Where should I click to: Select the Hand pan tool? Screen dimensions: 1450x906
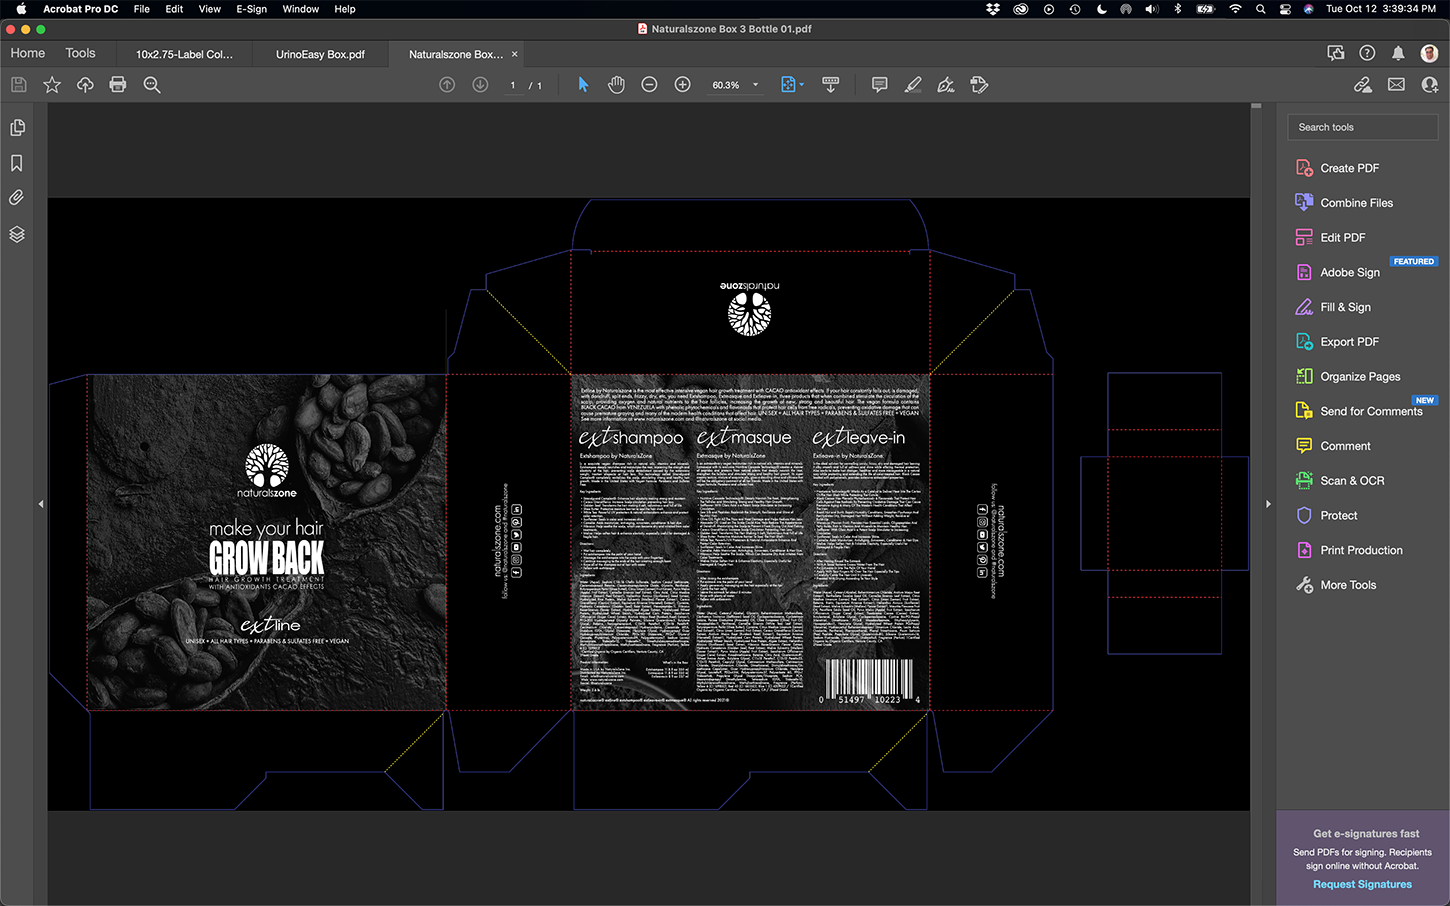(x=616, y=85)
